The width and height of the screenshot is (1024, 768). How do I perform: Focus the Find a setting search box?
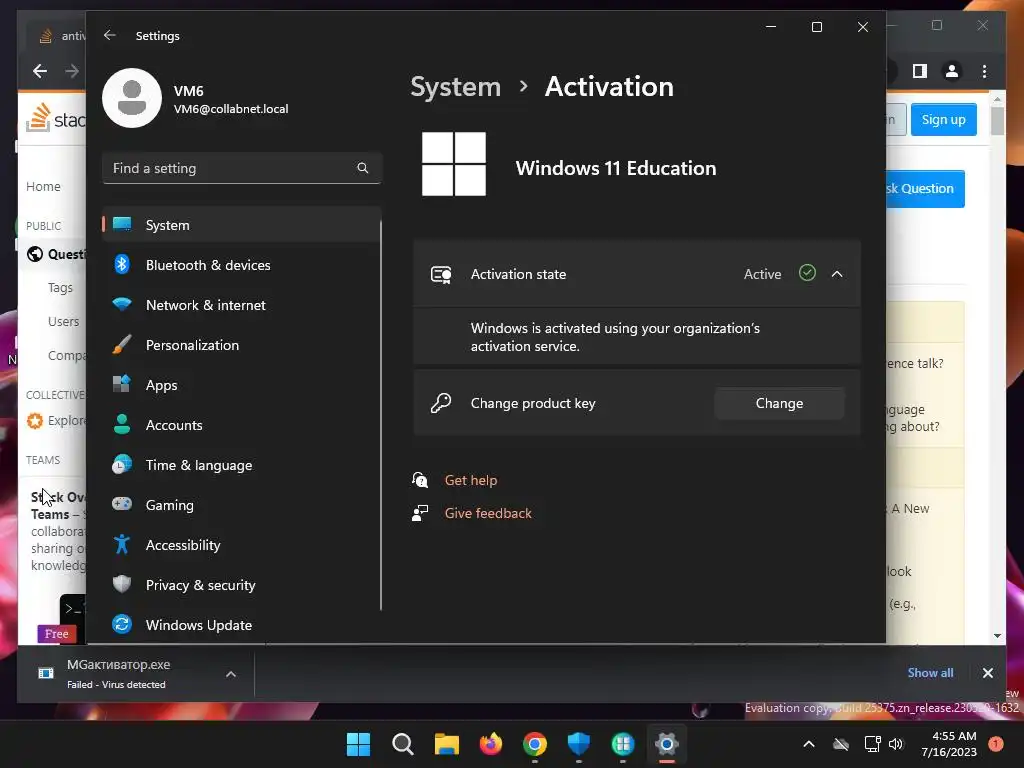pyautogui.click(x=242, y=168)
